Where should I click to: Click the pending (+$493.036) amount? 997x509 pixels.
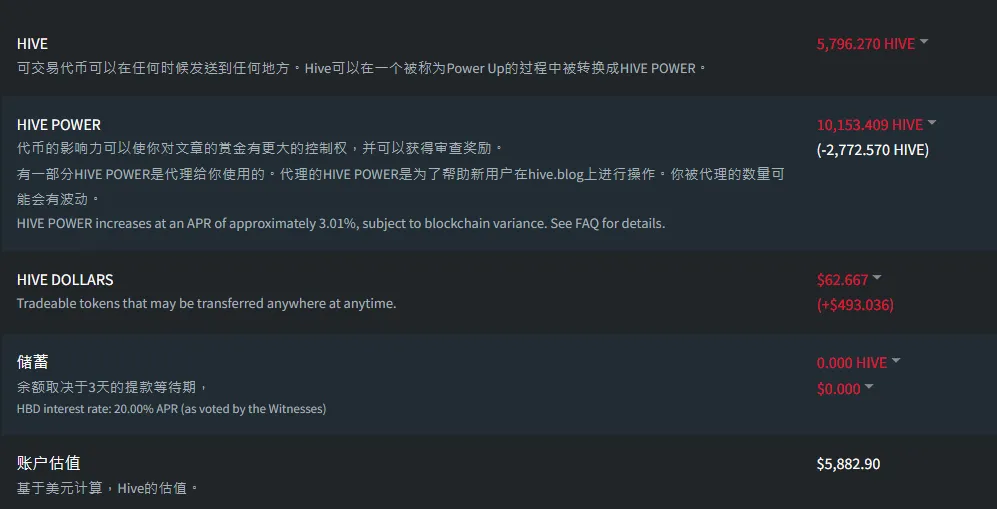(x=855, y=305)
